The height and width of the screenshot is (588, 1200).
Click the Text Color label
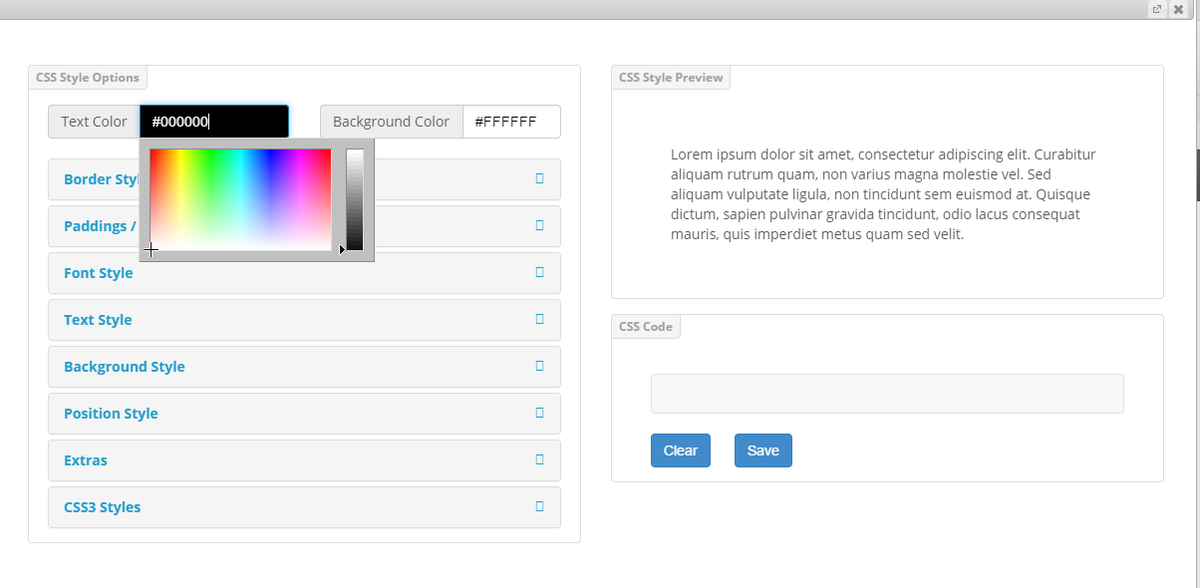(94, 122)
